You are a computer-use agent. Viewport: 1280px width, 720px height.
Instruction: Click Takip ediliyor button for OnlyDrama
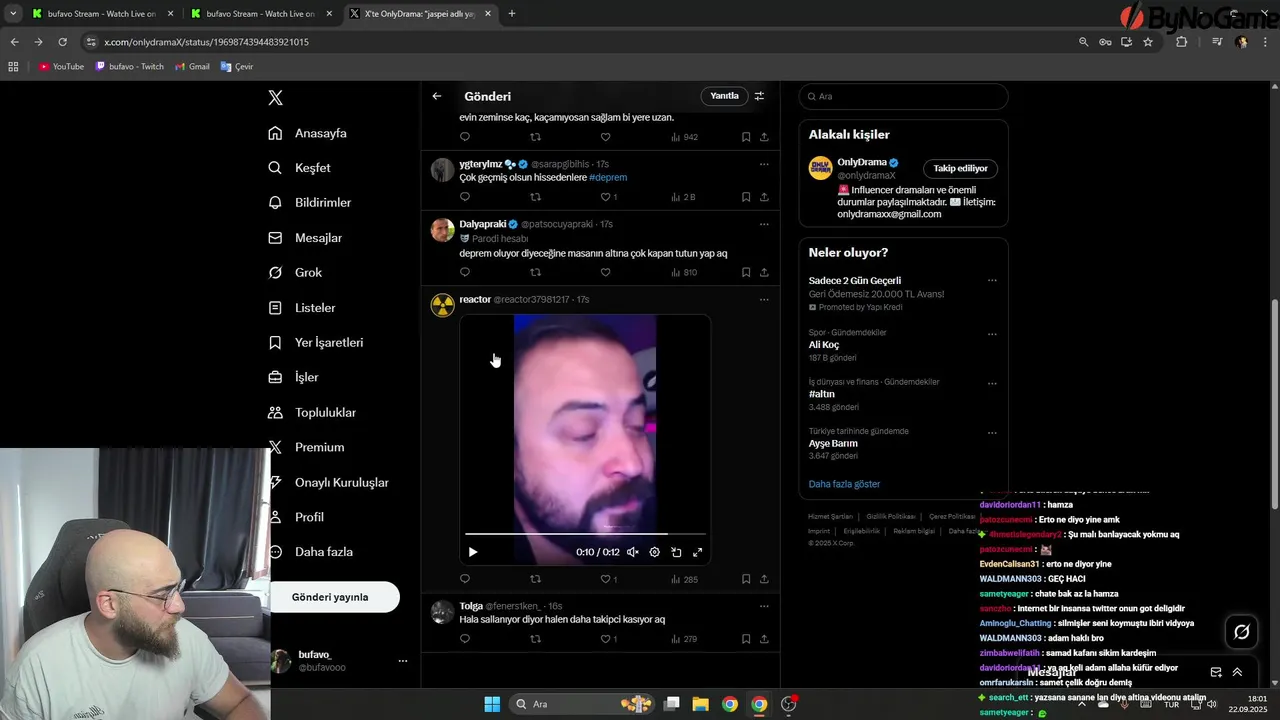(x=960, y=168)
